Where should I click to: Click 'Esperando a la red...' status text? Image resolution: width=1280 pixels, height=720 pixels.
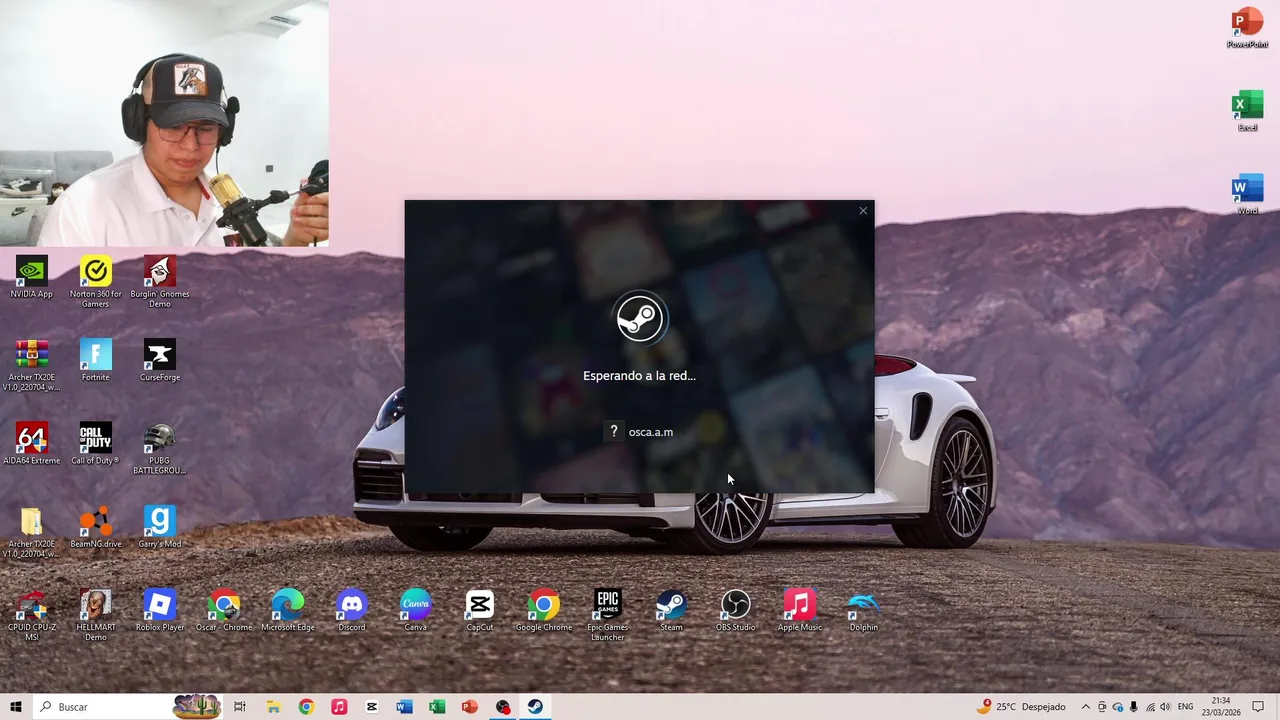[x=639, y=376]
